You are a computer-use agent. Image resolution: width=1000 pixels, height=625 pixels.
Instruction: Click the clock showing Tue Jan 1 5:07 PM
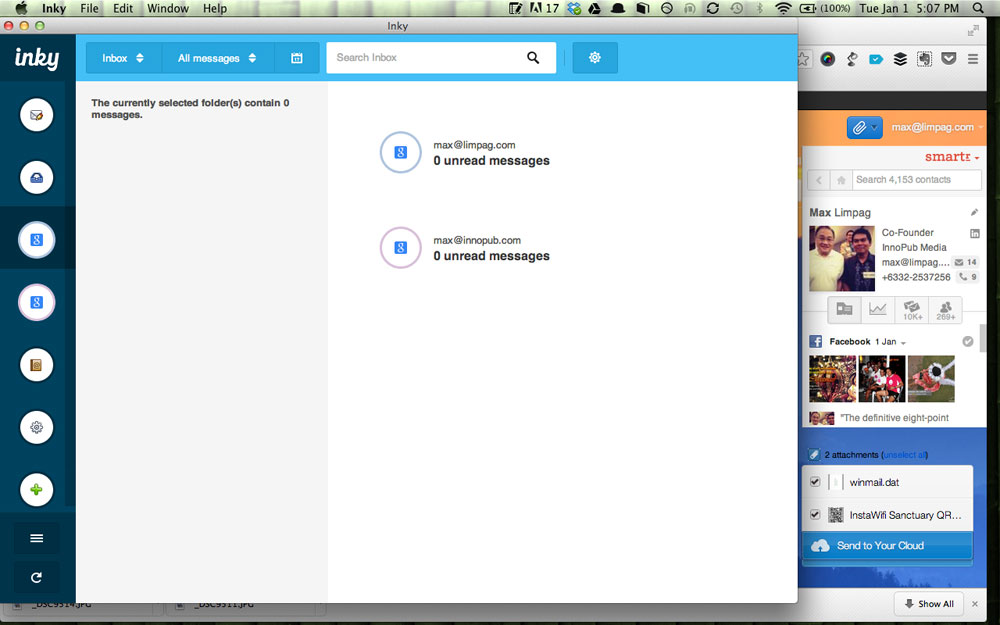(x=909, y=8)
